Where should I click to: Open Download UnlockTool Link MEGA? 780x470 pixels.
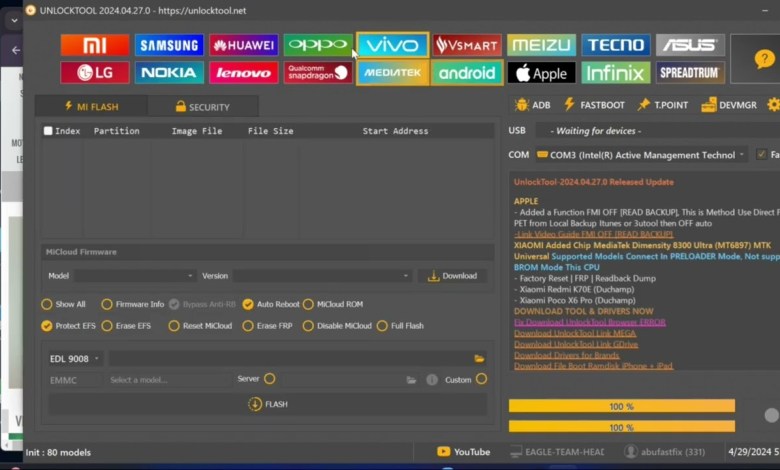coord(575,333)
